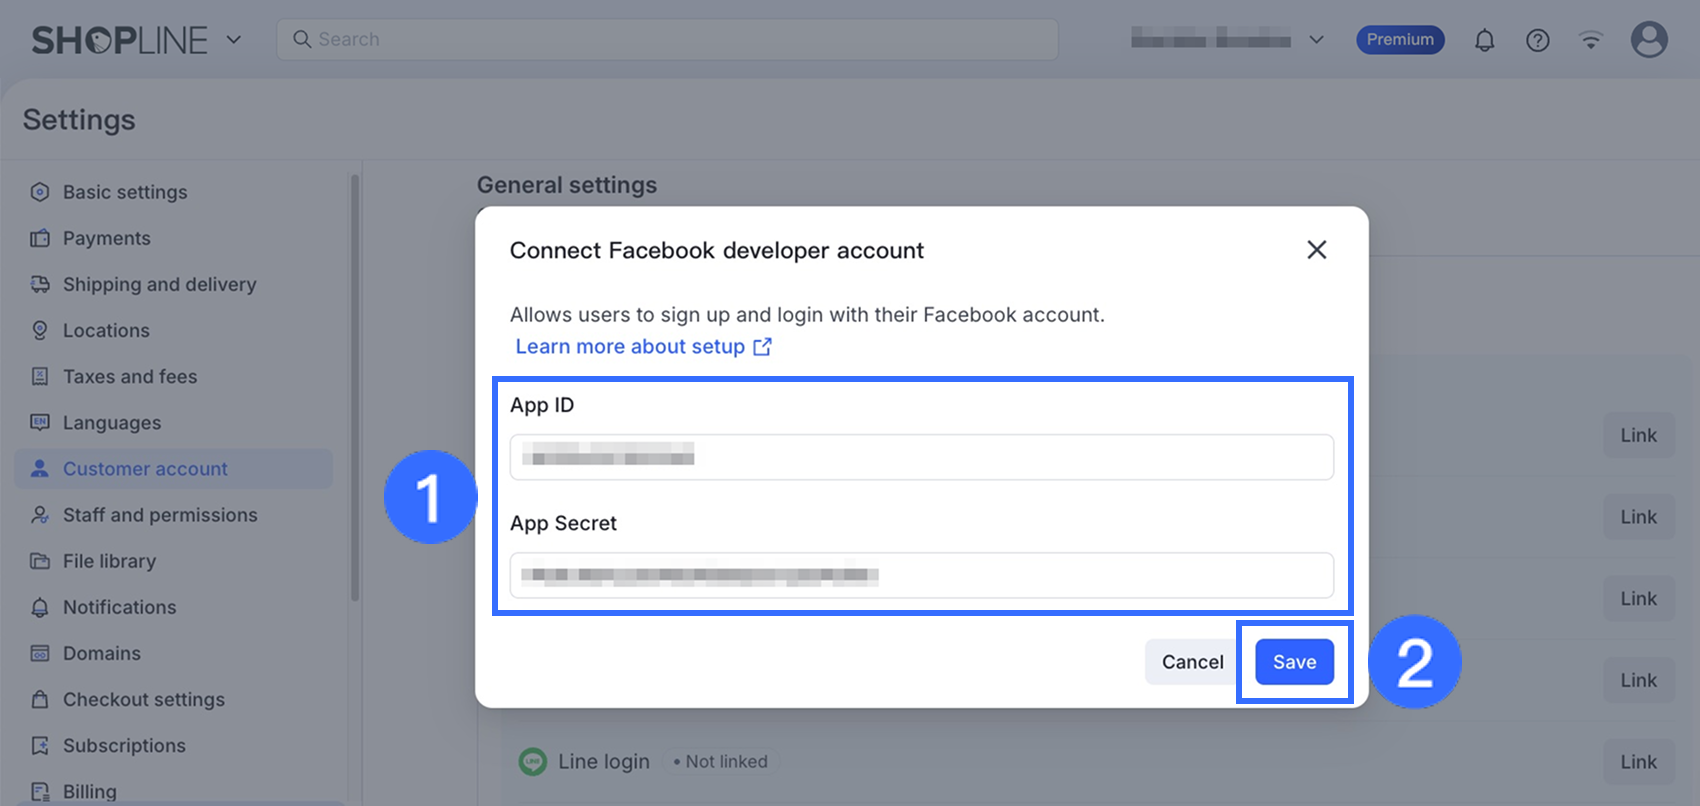The image size is (1700, 806).
Task: Open Customer account settings menu
Action: point(145,469)
